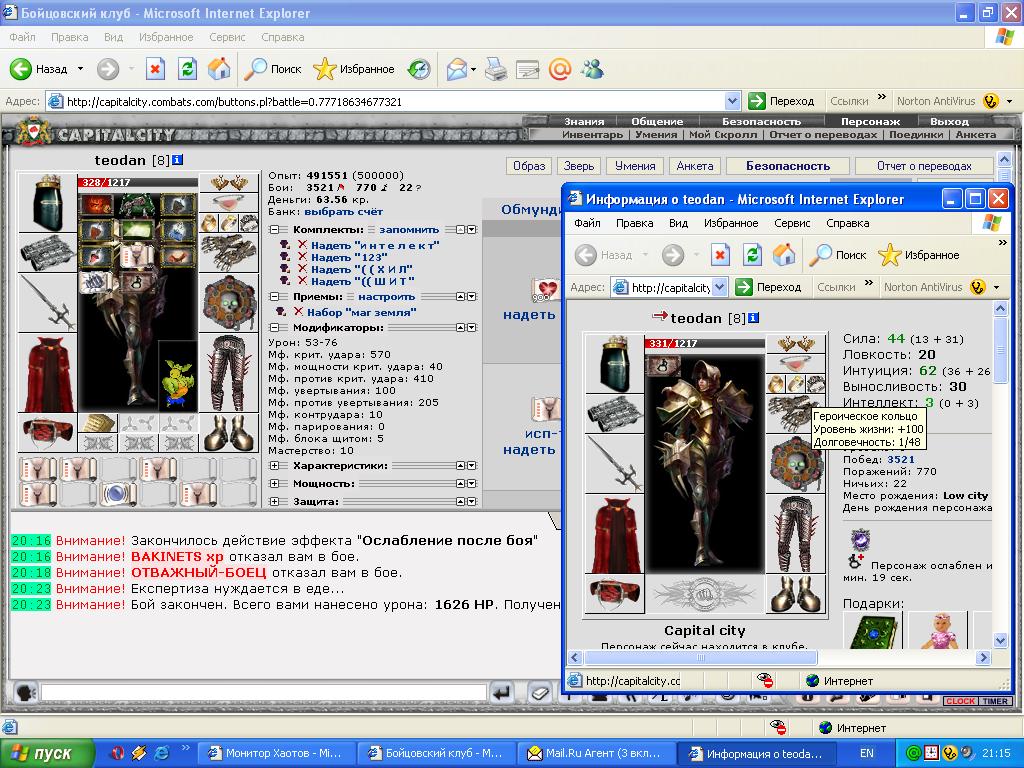This screenshot has height=768, width=1024.
Task: Click the eraser icon to clear chat
Action: click(x=539, y=693)
